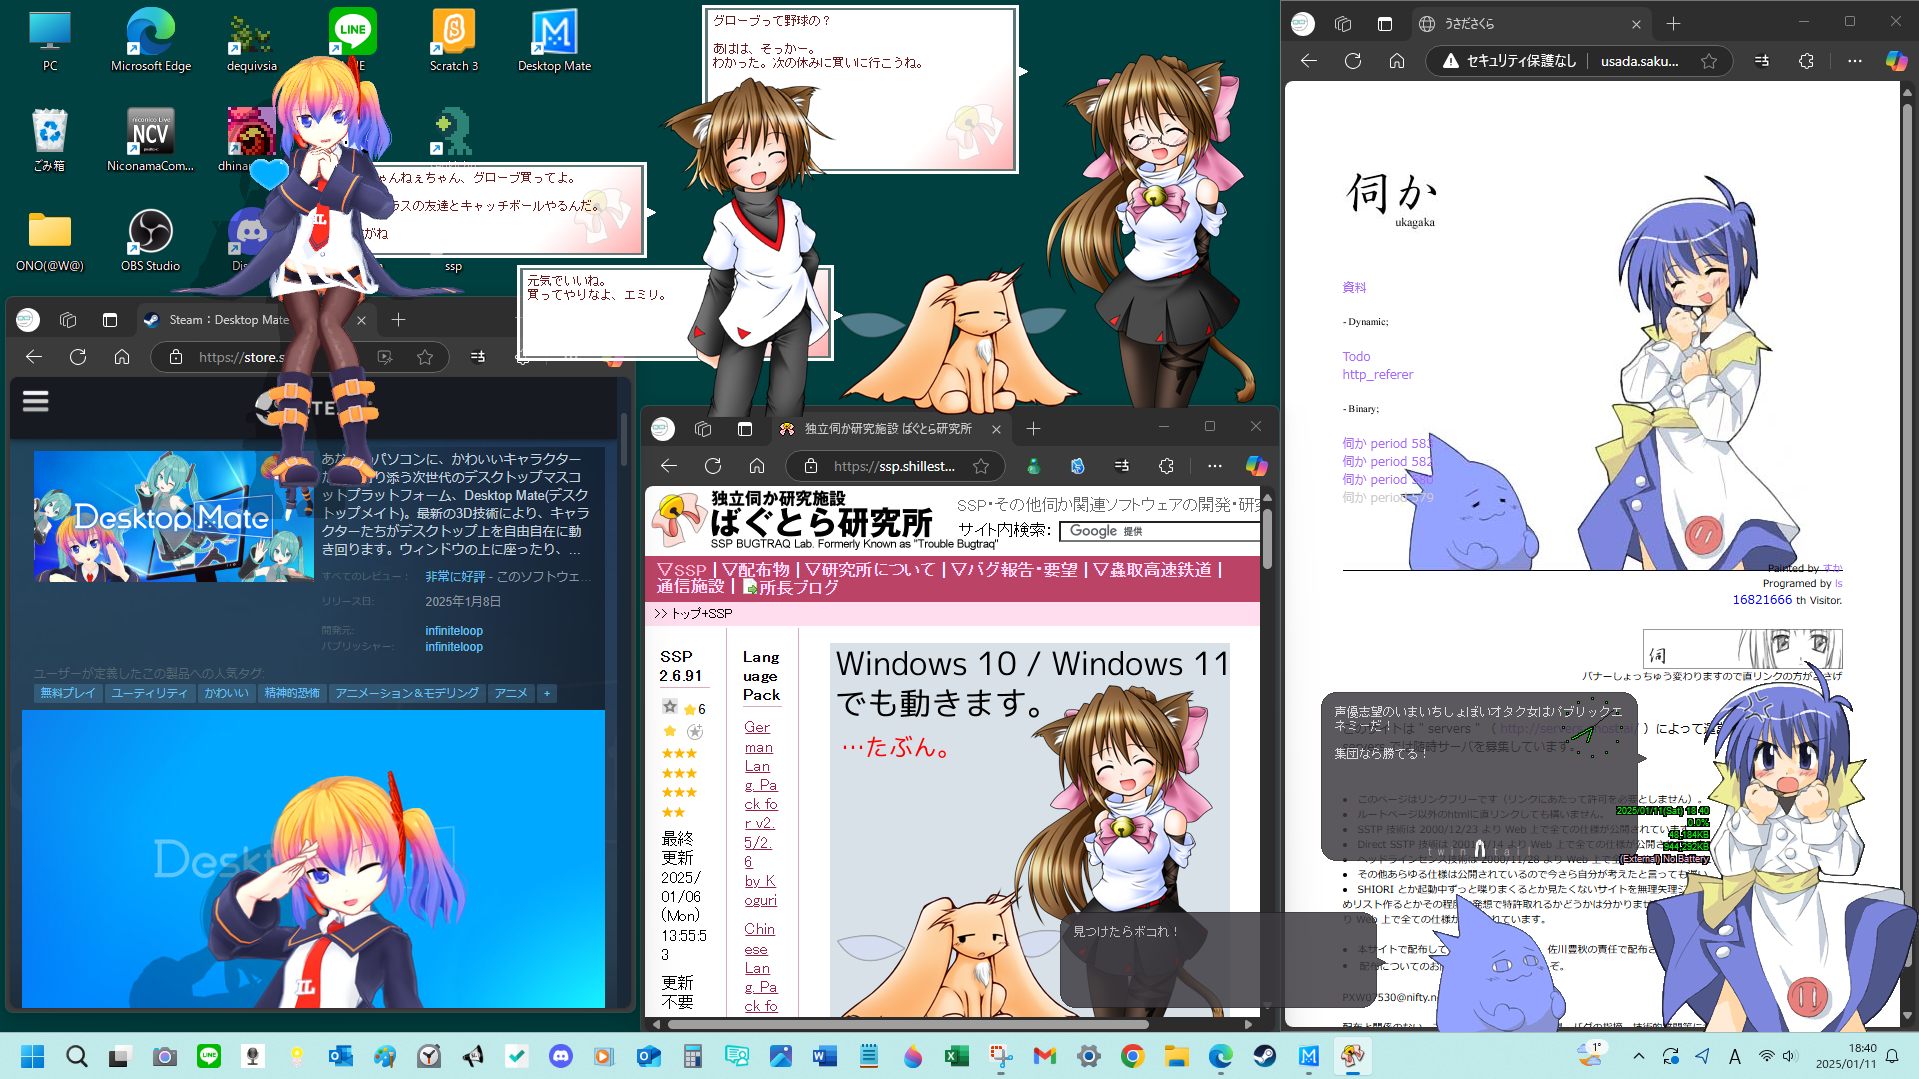Open the ONO(@W@) folder

click(x=50, y=240)
